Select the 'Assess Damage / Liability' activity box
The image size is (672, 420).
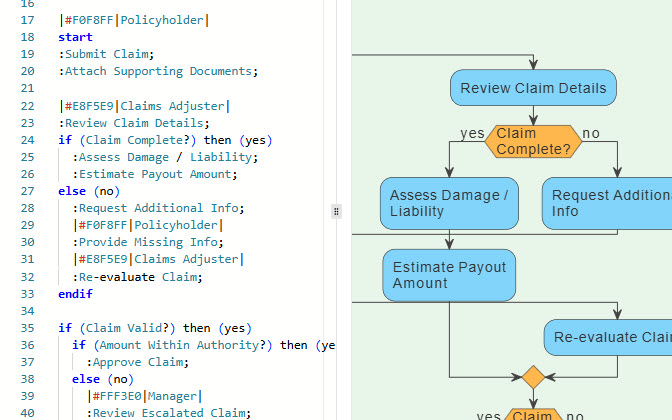[x=449, y=203]
